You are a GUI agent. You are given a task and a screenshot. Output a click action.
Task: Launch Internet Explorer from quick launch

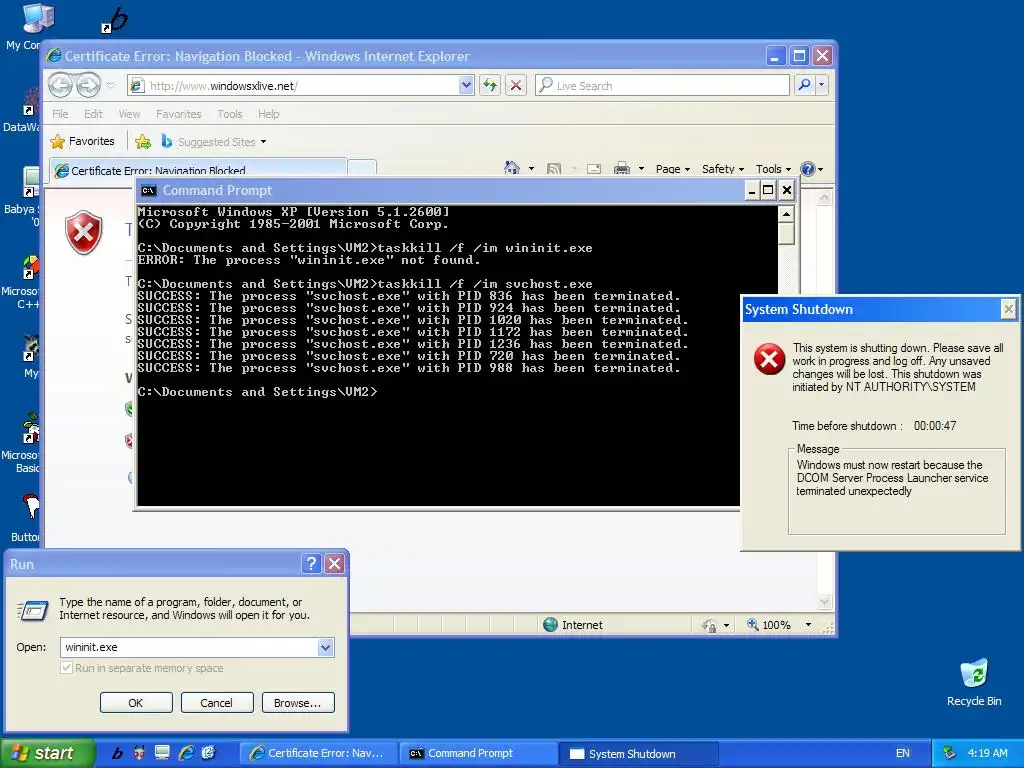tap(185, 753)
